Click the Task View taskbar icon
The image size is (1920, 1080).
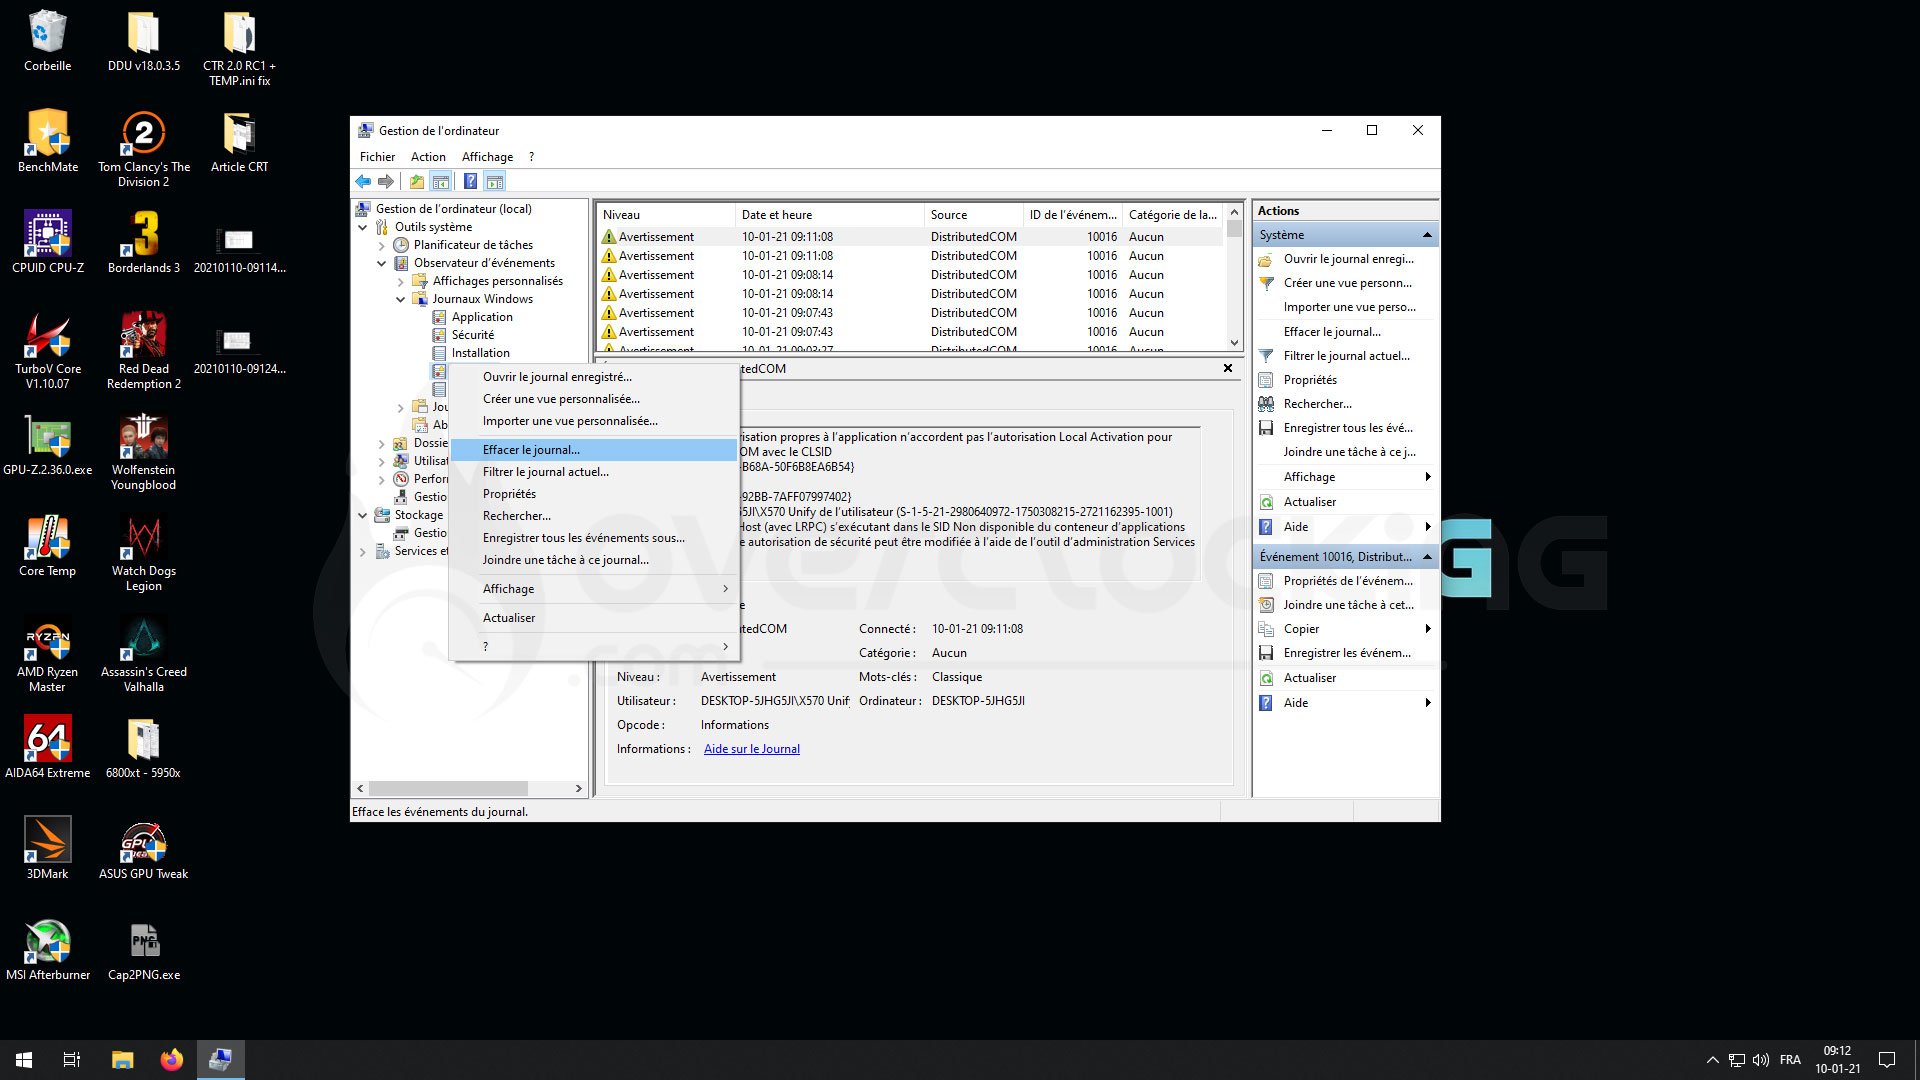pos(72,1059)
